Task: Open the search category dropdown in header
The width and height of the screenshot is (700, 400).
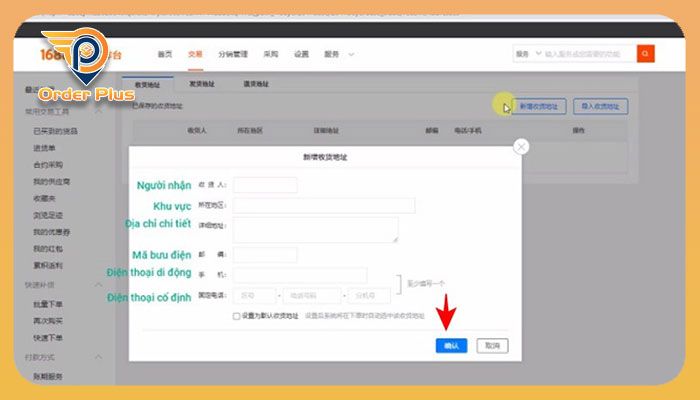Action: click(x=529, y=54)
